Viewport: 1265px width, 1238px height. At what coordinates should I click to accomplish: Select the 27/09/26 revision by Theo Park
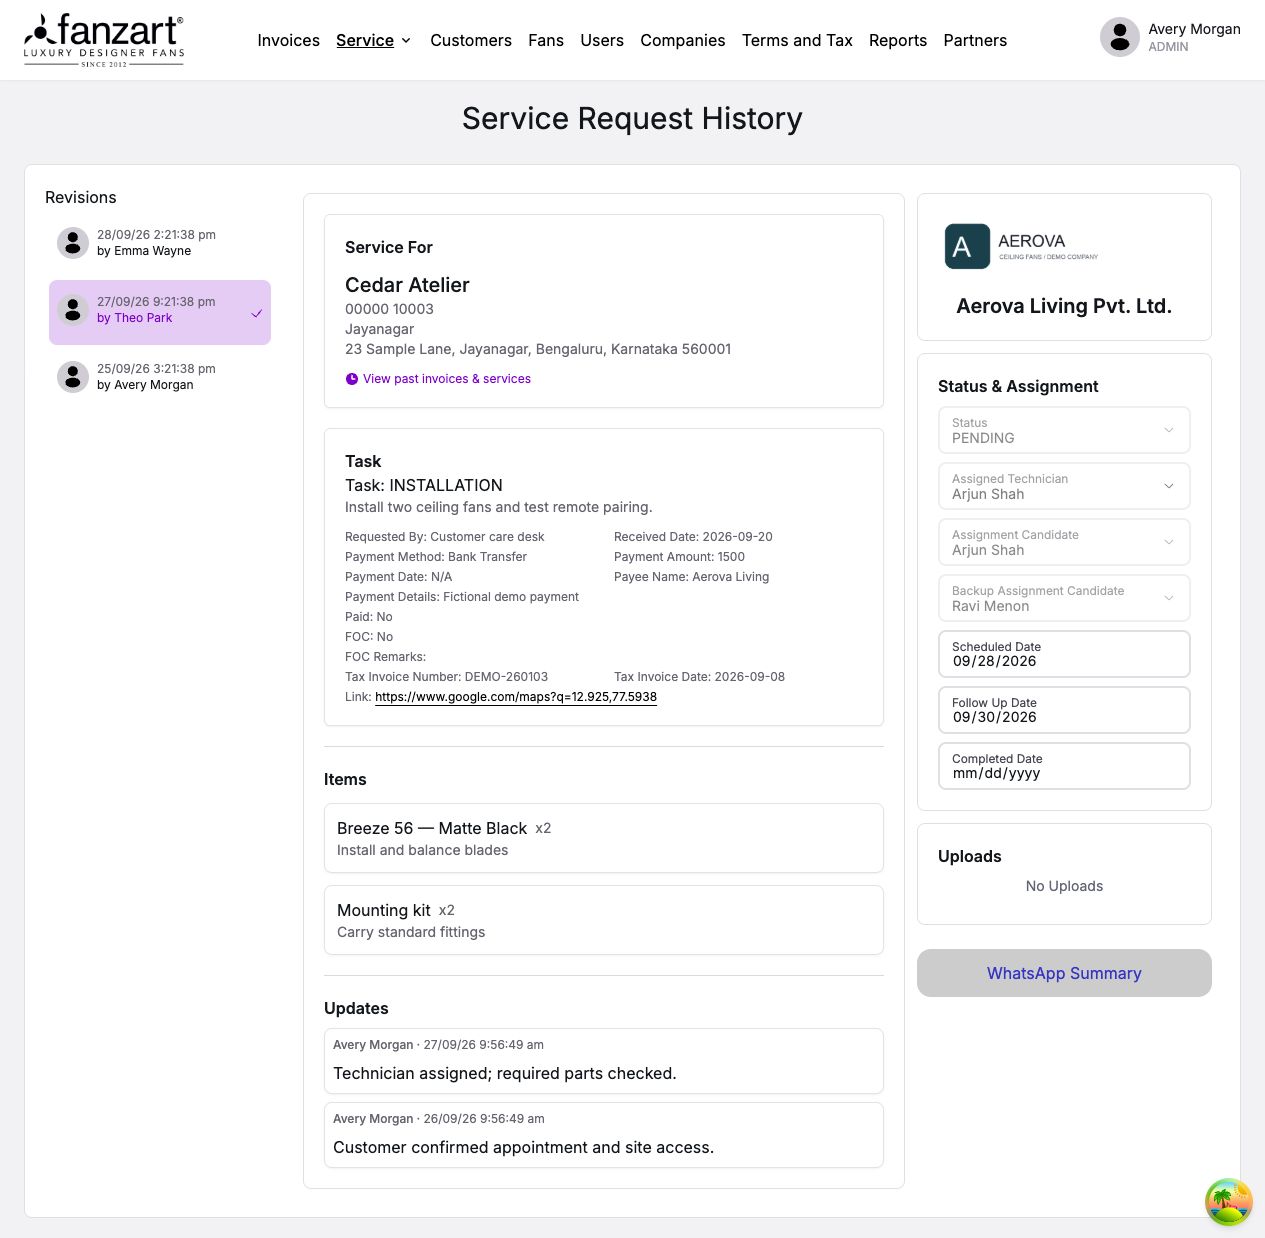coord(160,312)
